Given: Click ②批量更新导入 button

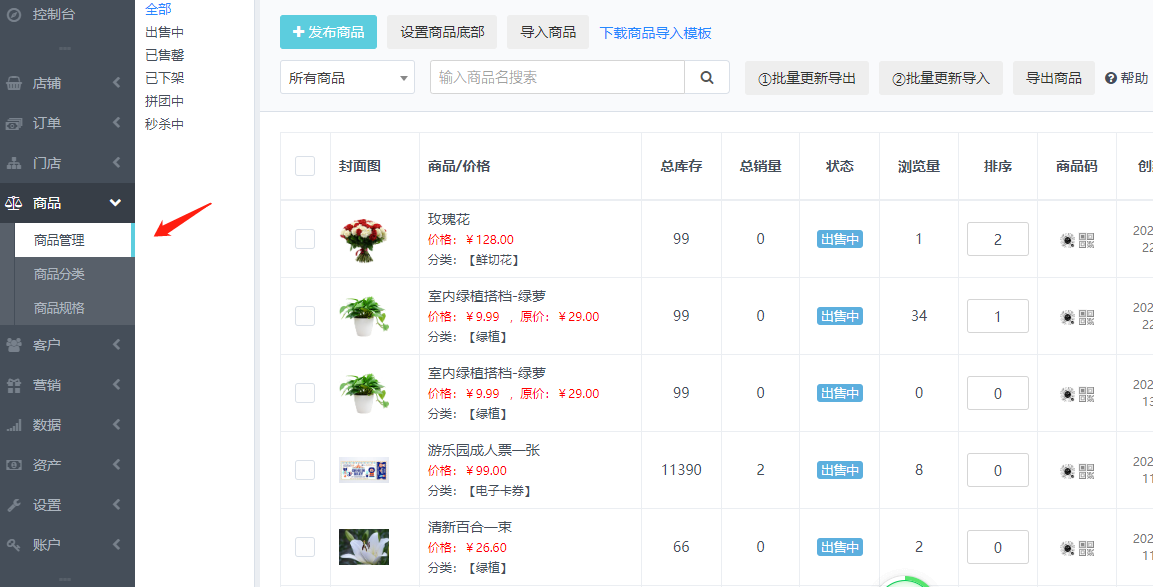Looking at the screenshot, I should tap(940, 78).
